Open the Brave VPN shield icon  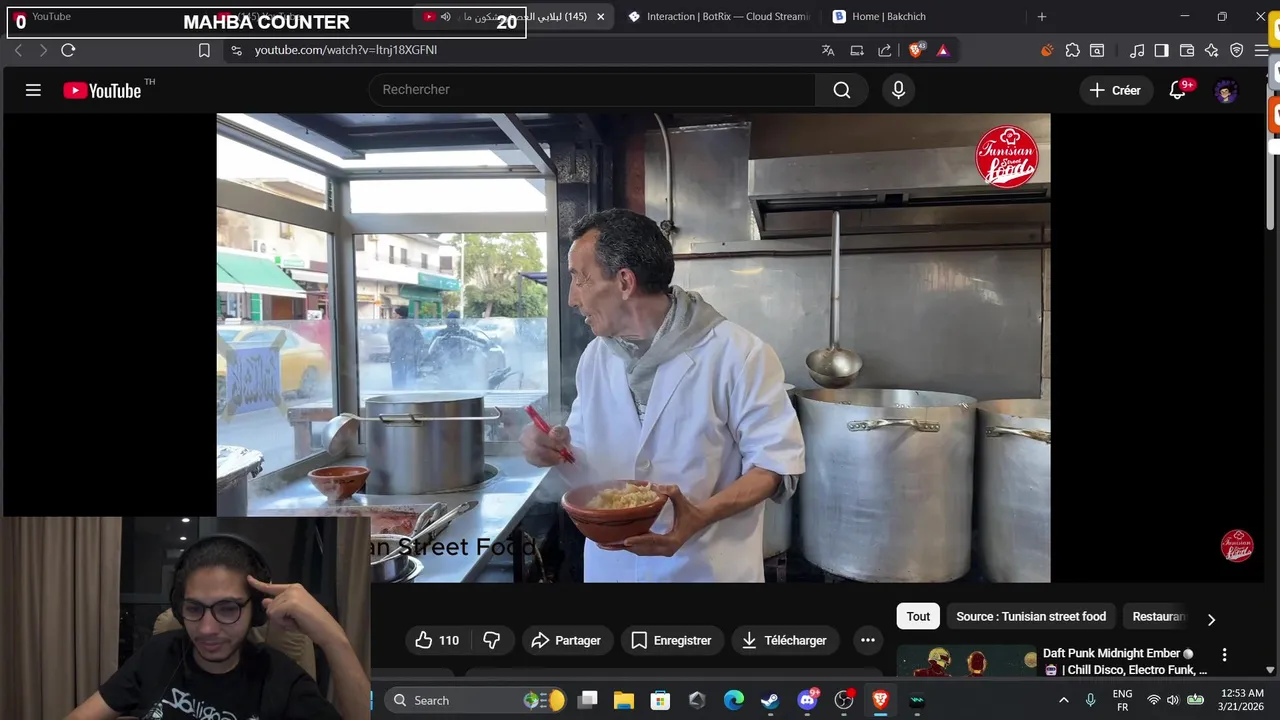point(1237,50)
